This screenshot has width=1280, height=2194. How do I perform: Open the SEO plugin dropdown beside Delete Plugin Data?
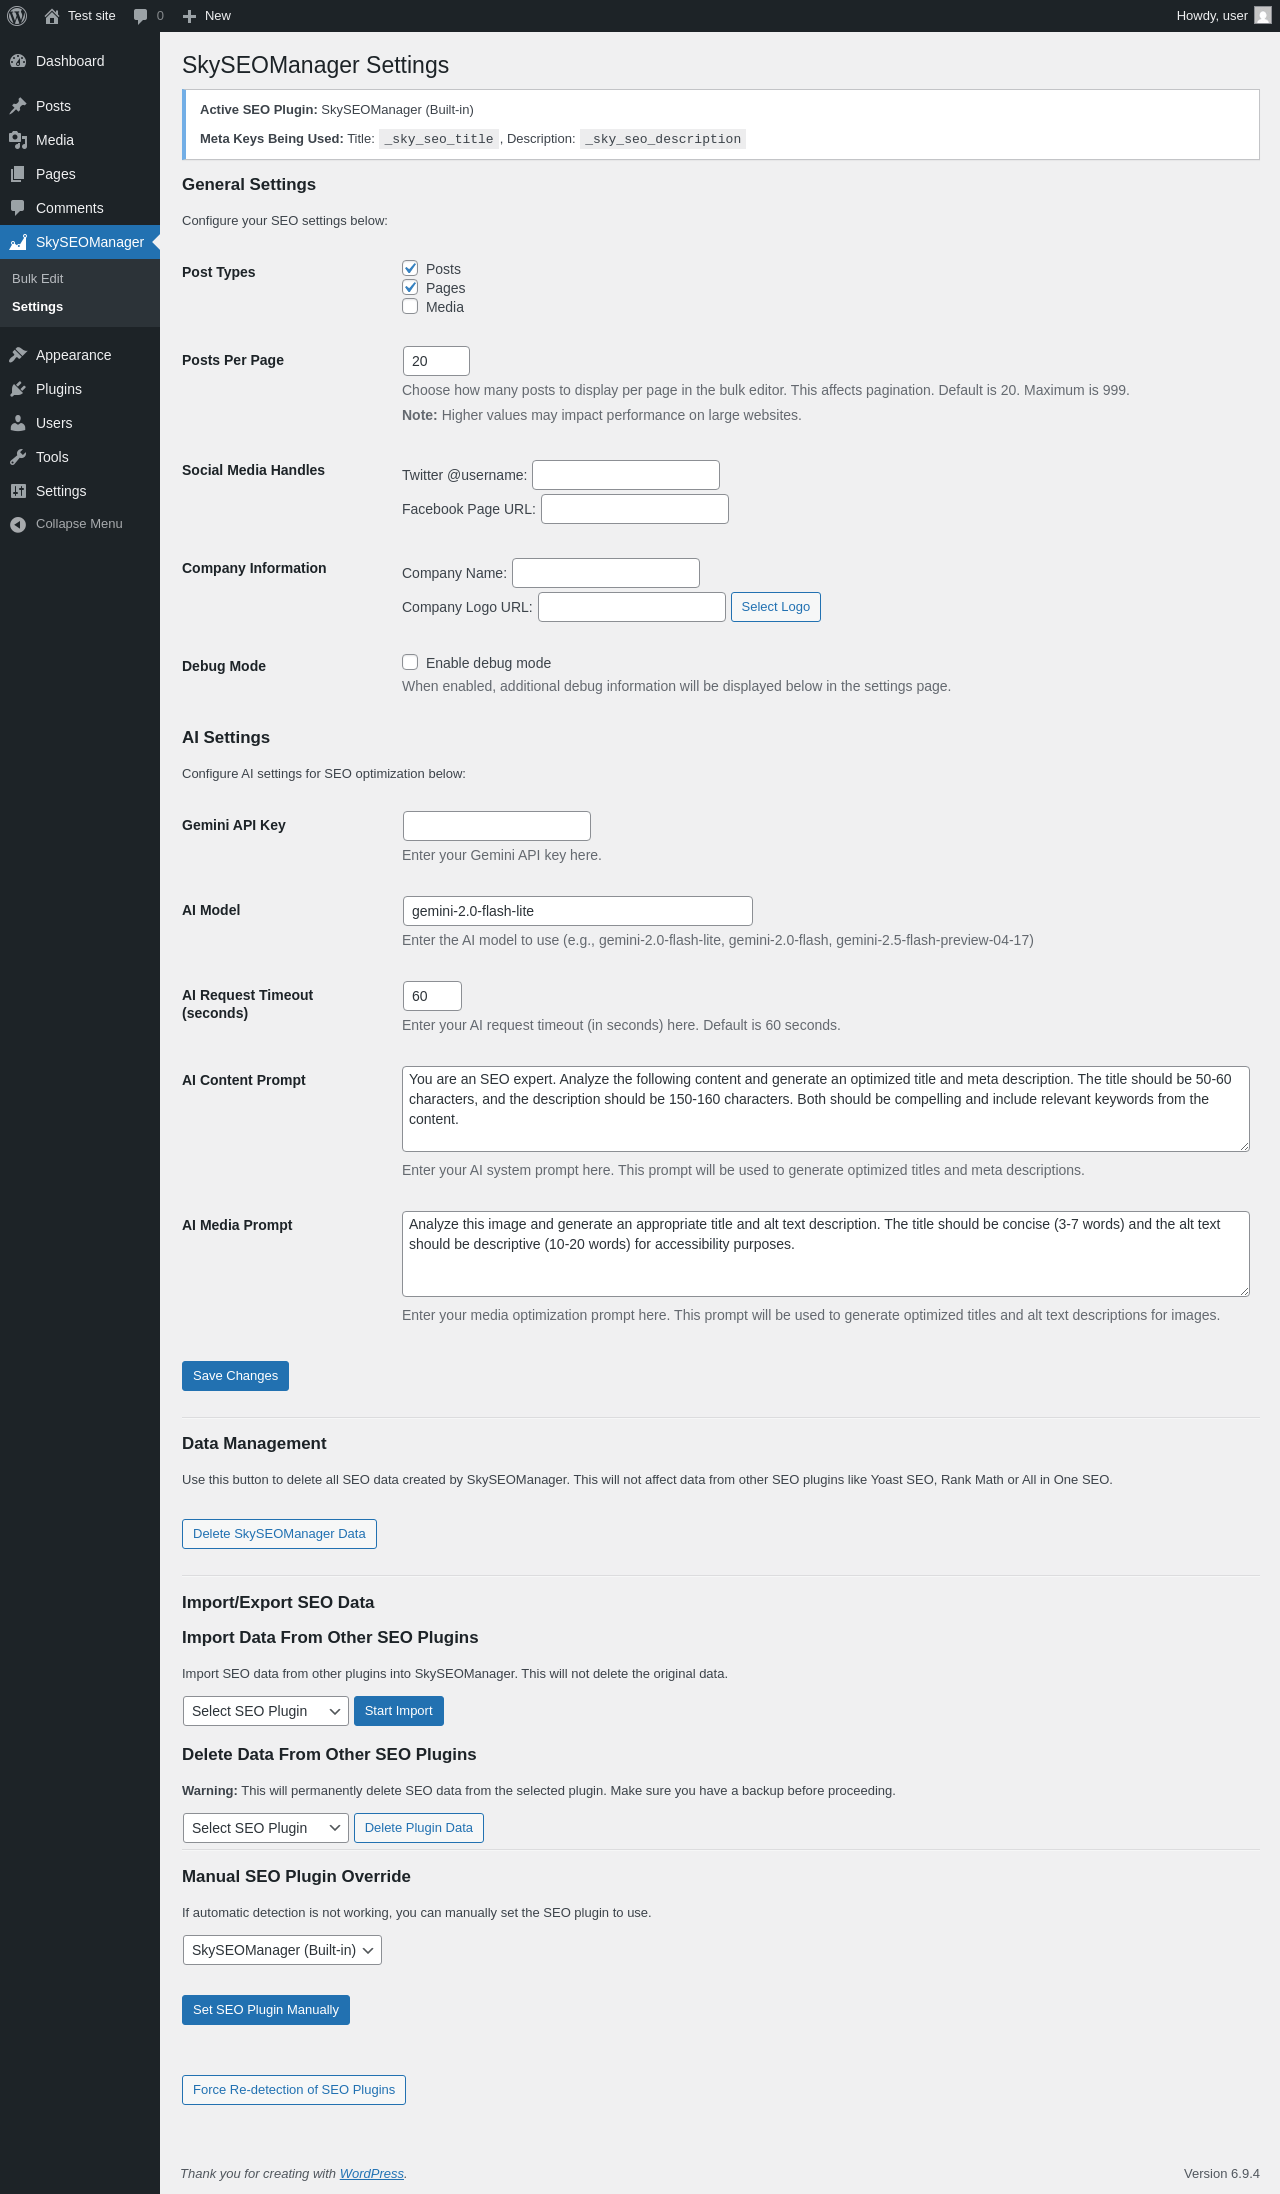pos(265,1828)
